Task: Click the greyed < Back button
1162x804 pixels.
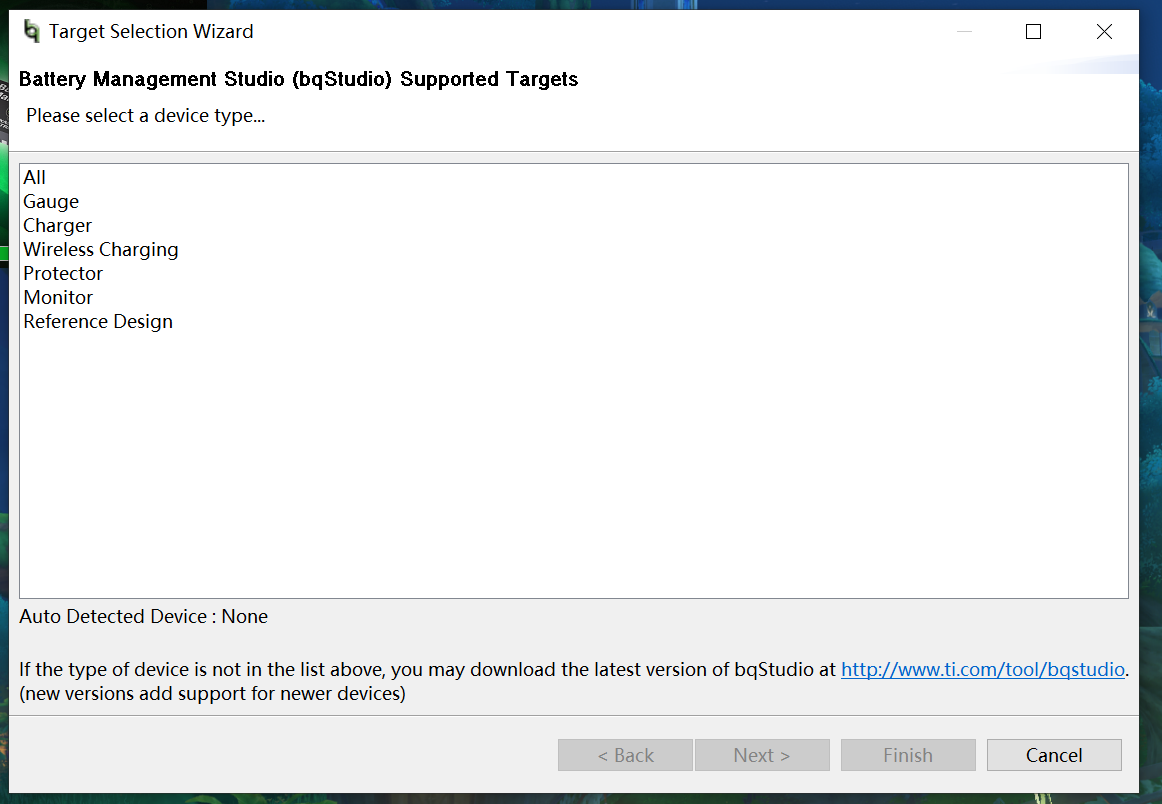Action: pyautogui.click(x=625, y=755)
